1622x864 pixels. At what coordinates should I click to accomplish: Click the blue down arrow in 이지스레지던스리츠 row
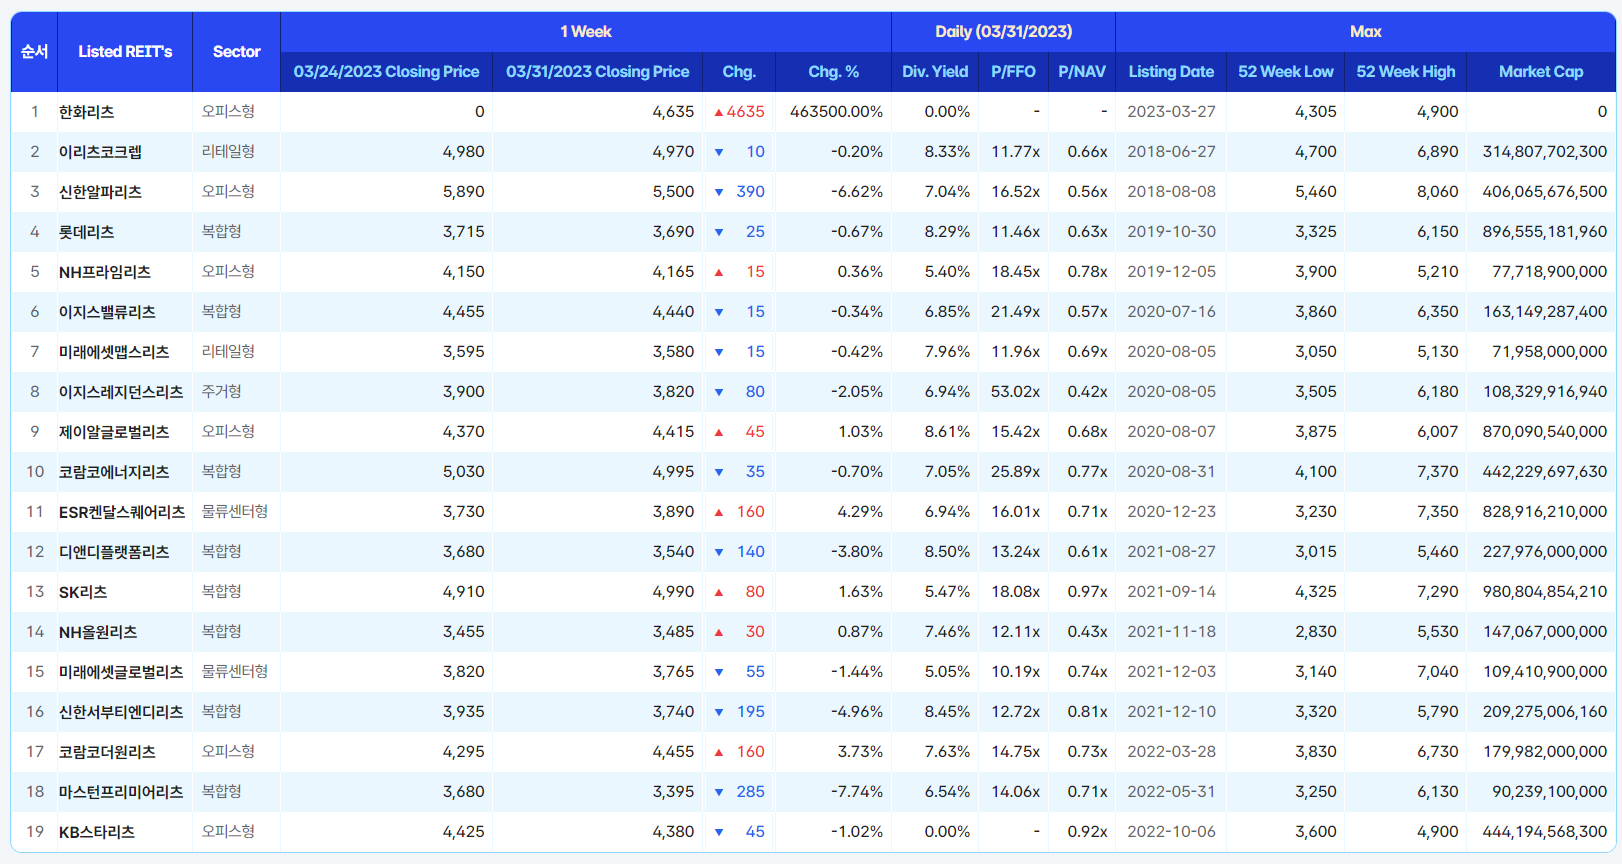click(x=719, y=392)
